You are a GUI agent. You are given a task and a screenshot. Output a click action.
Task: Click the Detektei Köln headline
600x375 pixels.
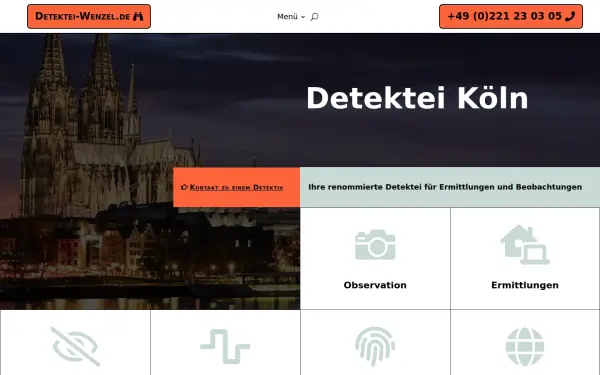click(x=417, y=98)
